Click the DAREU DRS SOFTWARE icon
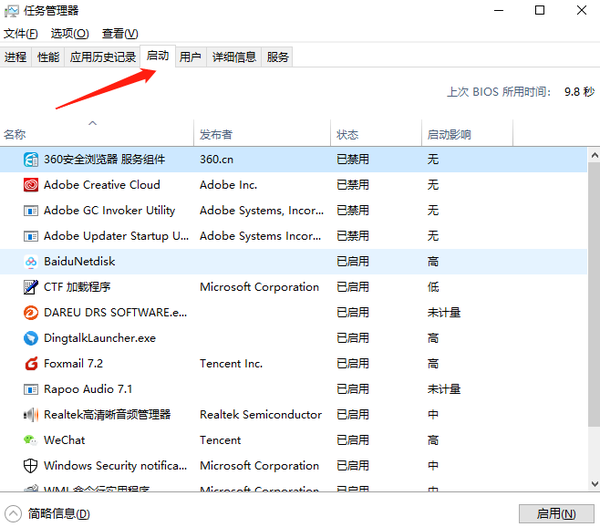Viewport: 600px width, 527px height. click(x=31, y=313)
